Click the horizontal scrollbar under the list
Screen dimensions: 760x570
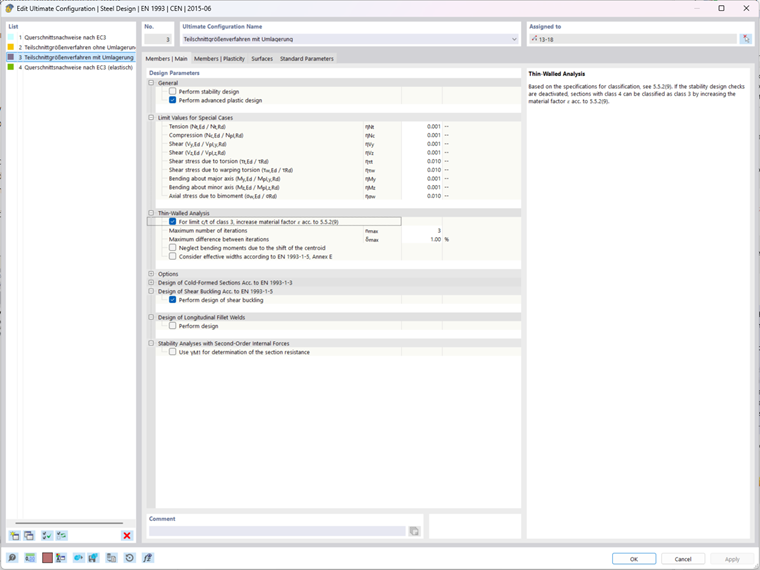[x=69, y=523]
